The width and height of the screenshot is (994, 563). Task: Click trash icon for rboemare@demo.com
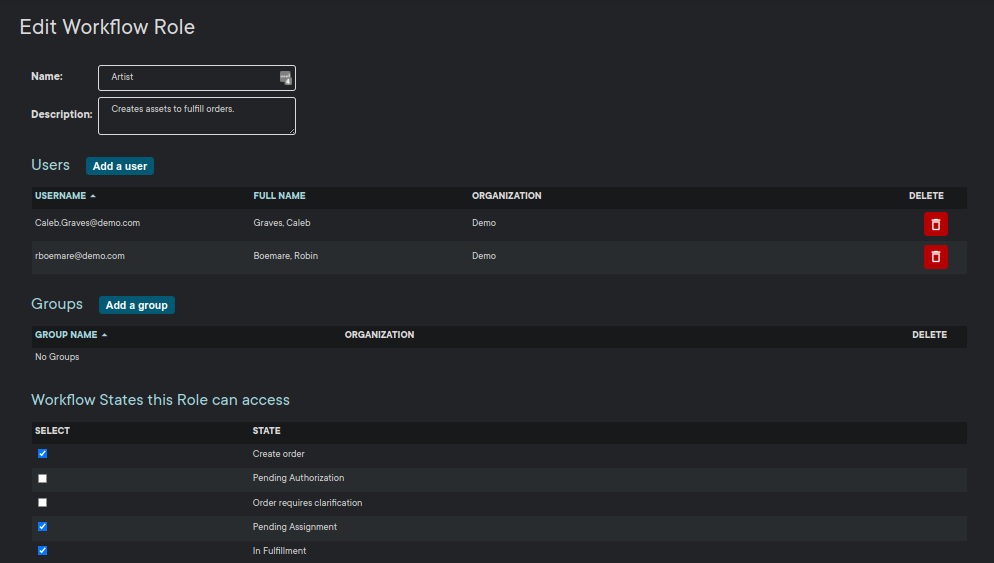tap(935, 257)
